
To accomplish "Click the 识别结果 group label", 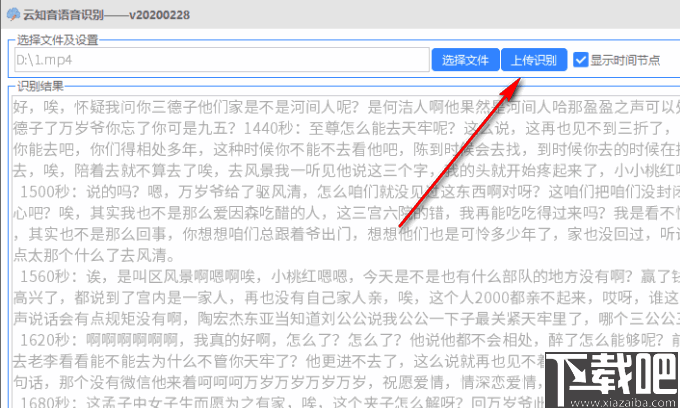I will pyautogui.click(x=40, y=86).
